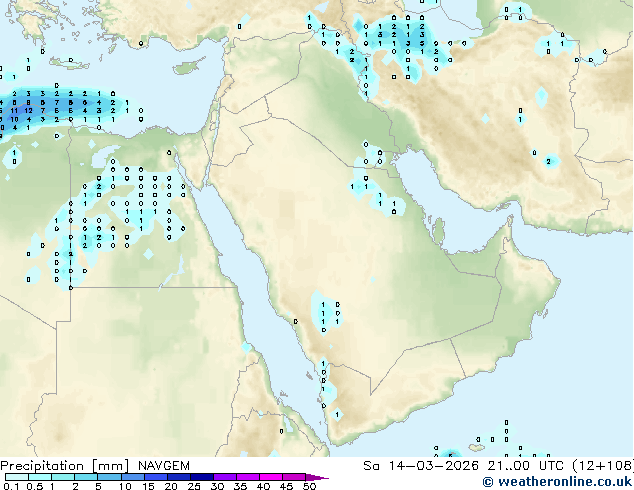Click the dark navy swatch between 25 and 30
This screenshot has height=490, width=634.
(201, 477)
